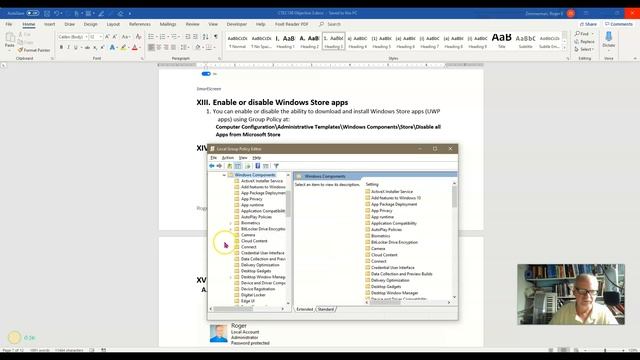Image resolution: width=640 pixels, height=360 pixels.
Task: Click the Bullets list icon
Action: 151,37
